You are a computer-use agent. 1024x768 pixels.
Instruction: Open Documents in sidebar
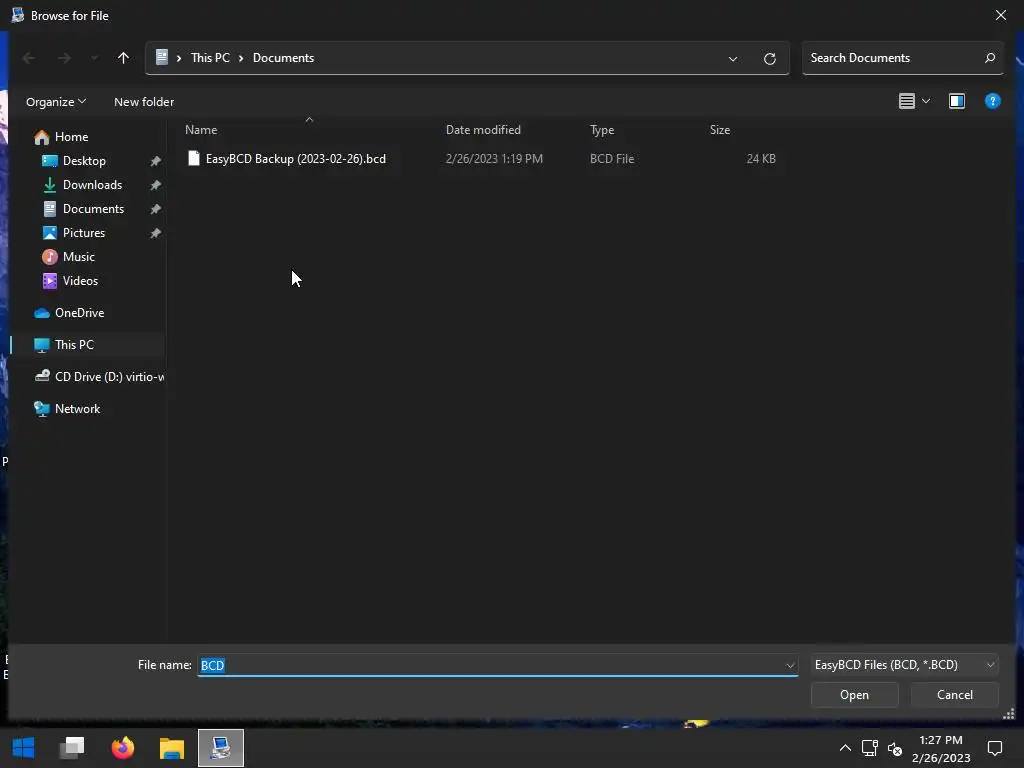93,209
